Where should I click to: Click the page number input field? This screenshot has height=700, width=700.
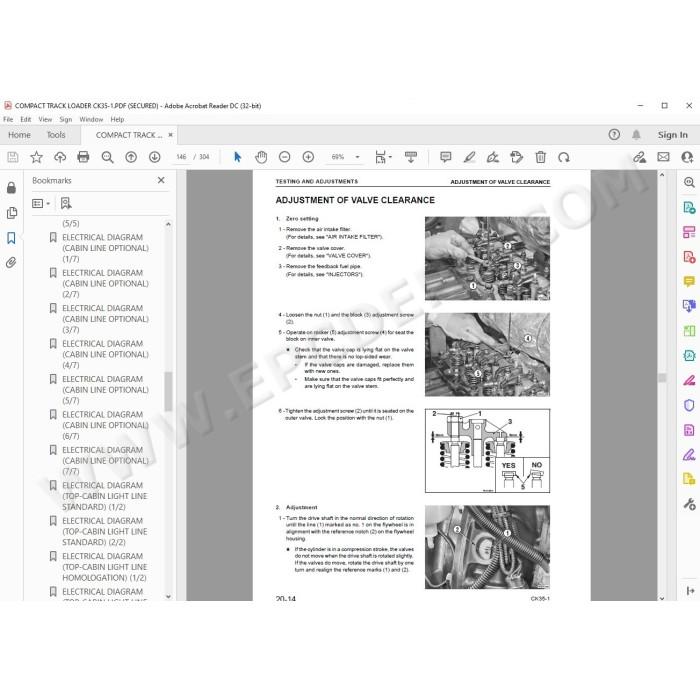[x=181, y=157]
